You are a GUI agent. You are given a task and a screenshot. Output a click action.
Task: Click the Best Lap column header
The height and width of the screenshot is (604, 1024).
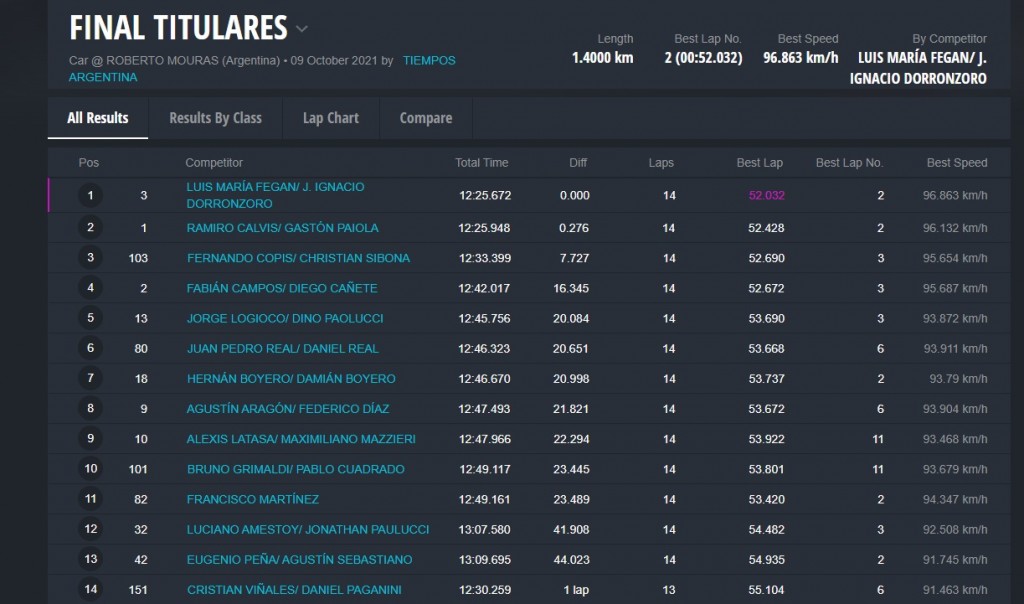[x=760, y=163]
